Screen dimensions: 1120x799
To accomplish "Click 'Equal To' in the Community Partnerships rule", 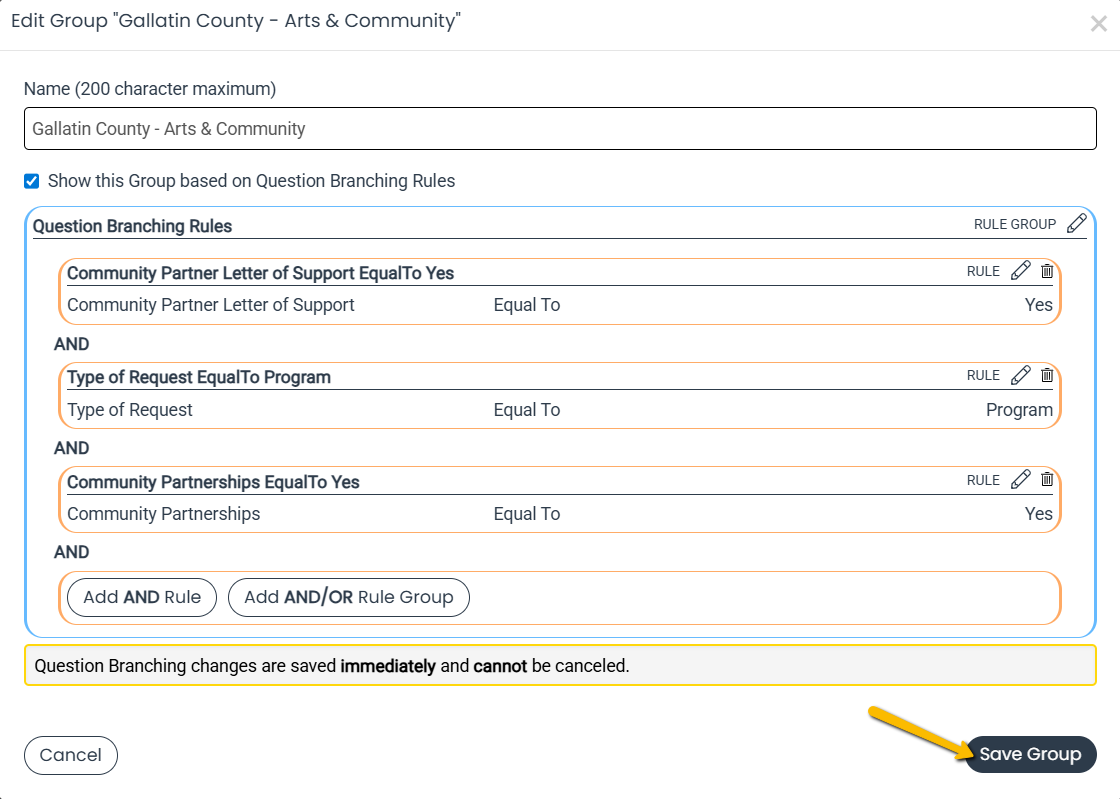I will pyautogui.click(x=527, y=514).
